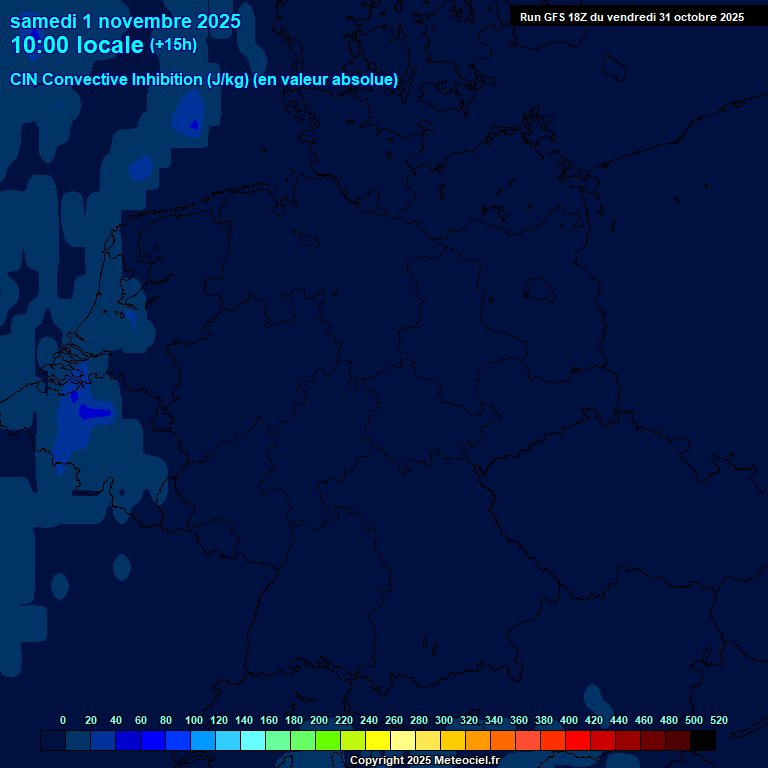Viewport: 768px width, 768px height.
Task: Pick the cyan swatch near 140
Action: pyautogui.click(x=253, y=741)
